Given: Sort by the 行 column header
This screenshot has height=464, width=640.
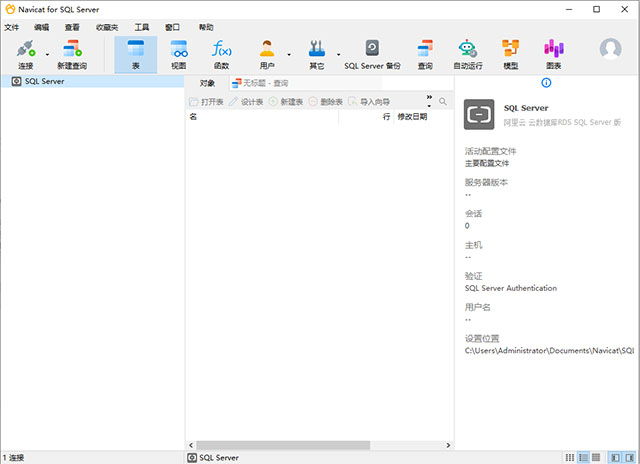Looking at the screenshot, I should 366,117.
